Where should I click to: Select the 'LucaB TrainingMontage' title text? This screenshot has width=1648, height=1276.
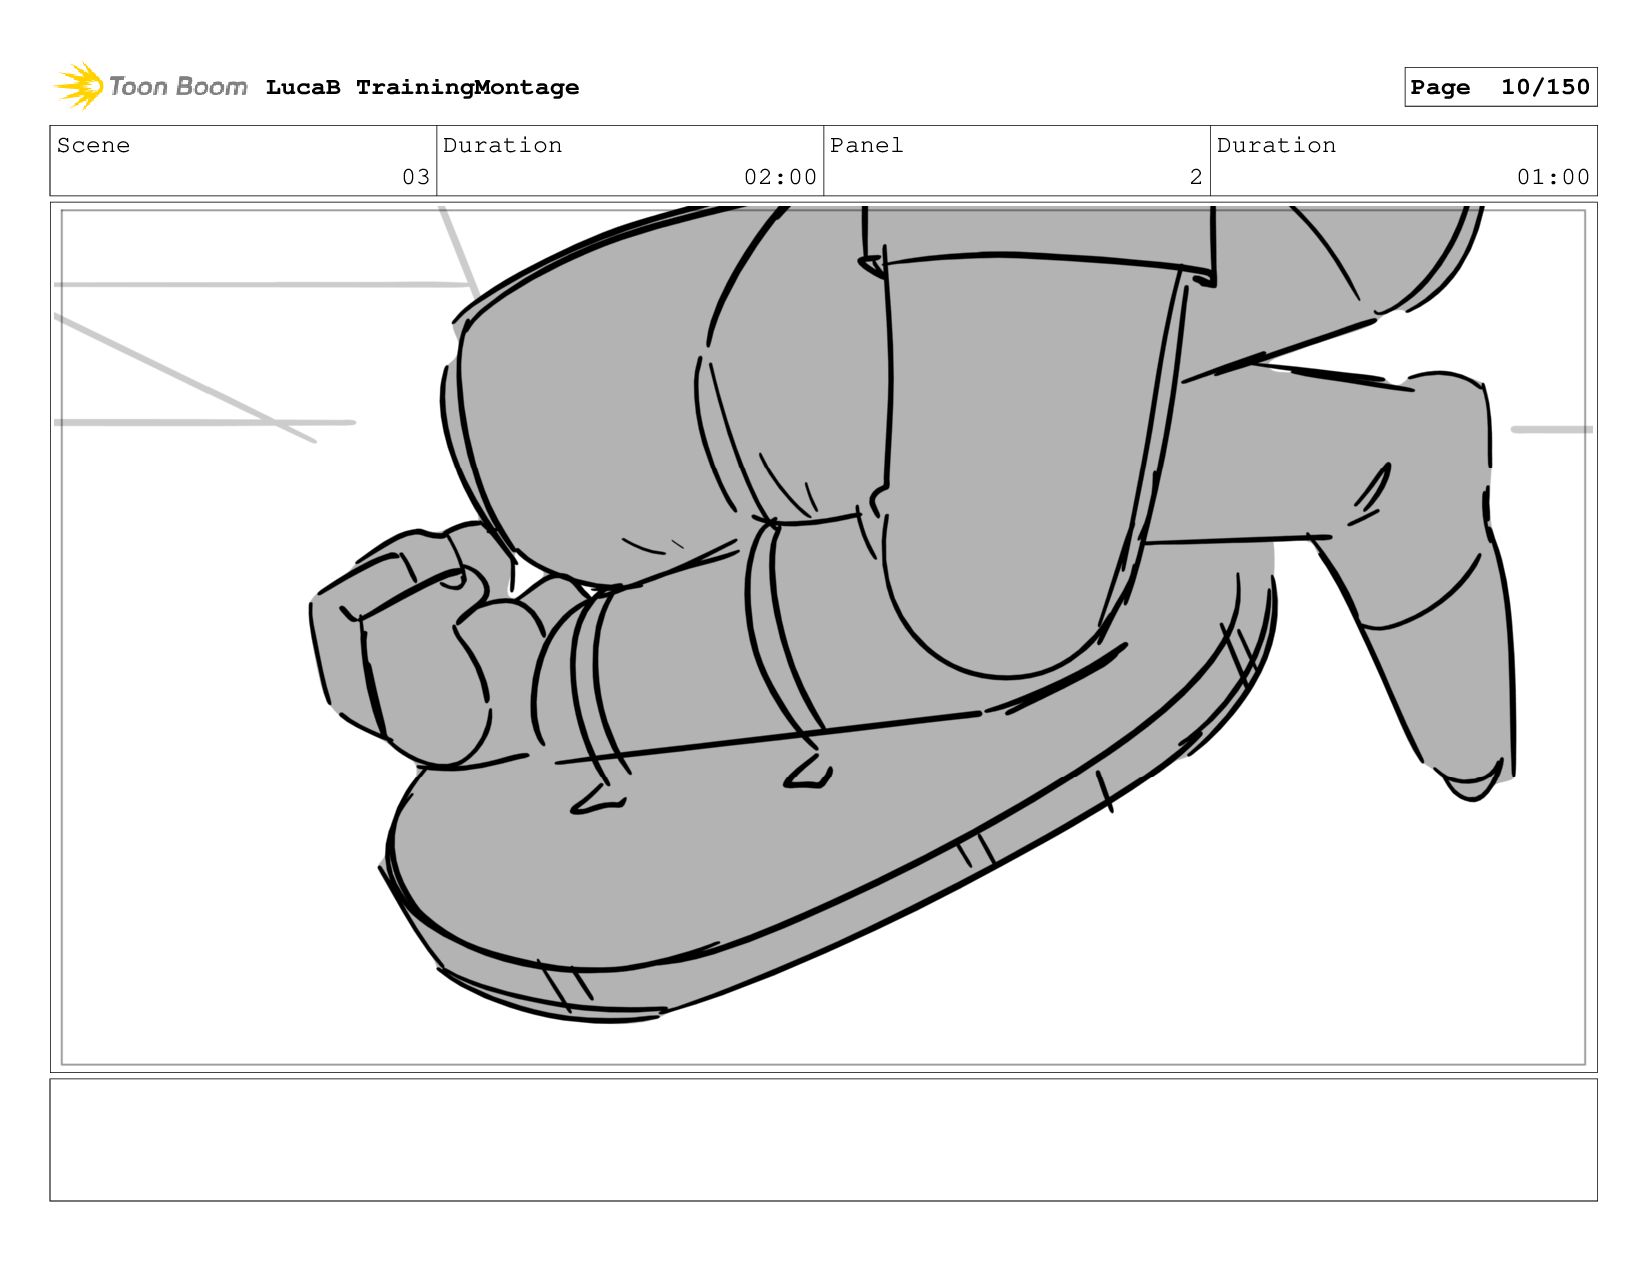tap(422, 87)
